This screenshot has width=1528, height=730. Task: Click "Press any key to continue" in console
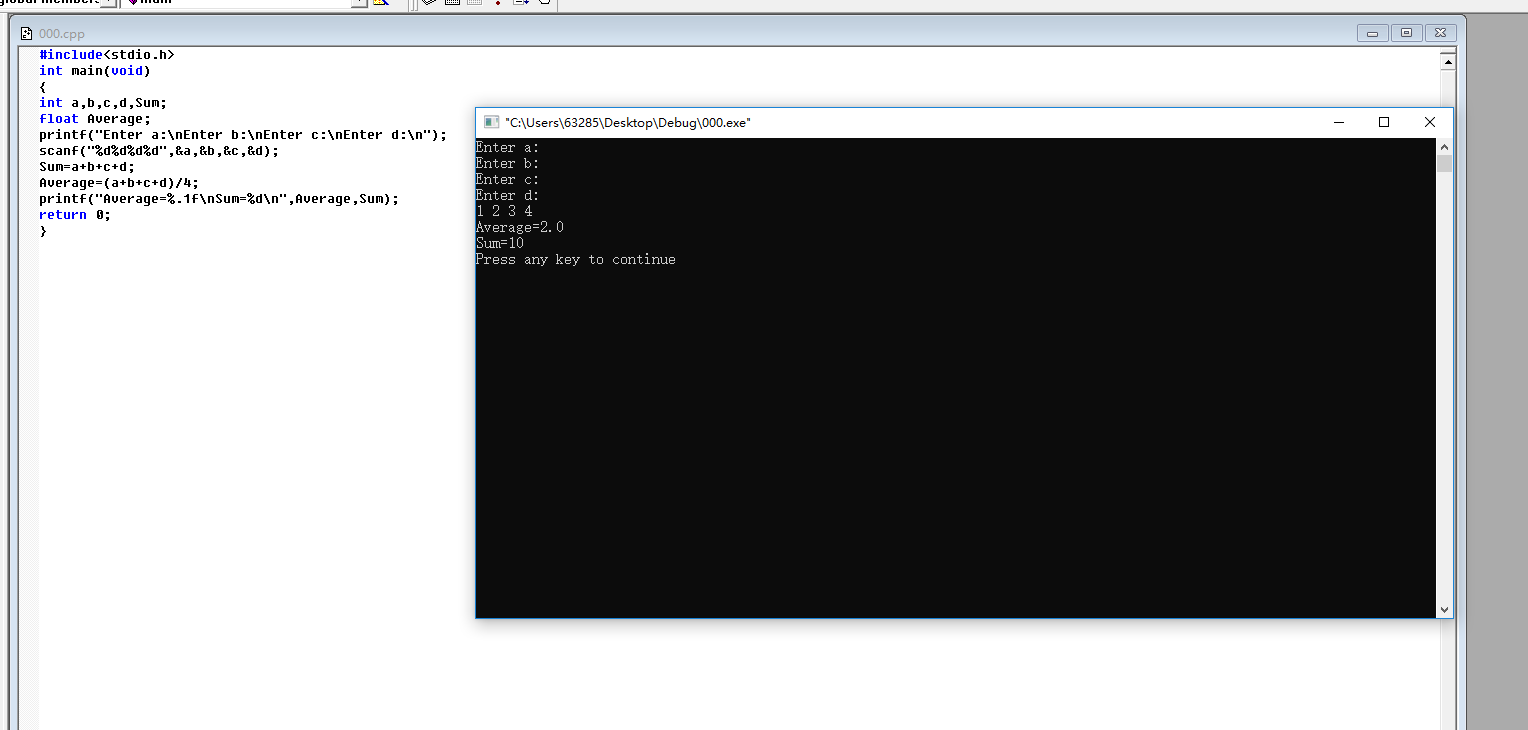(x=576, y=259)
